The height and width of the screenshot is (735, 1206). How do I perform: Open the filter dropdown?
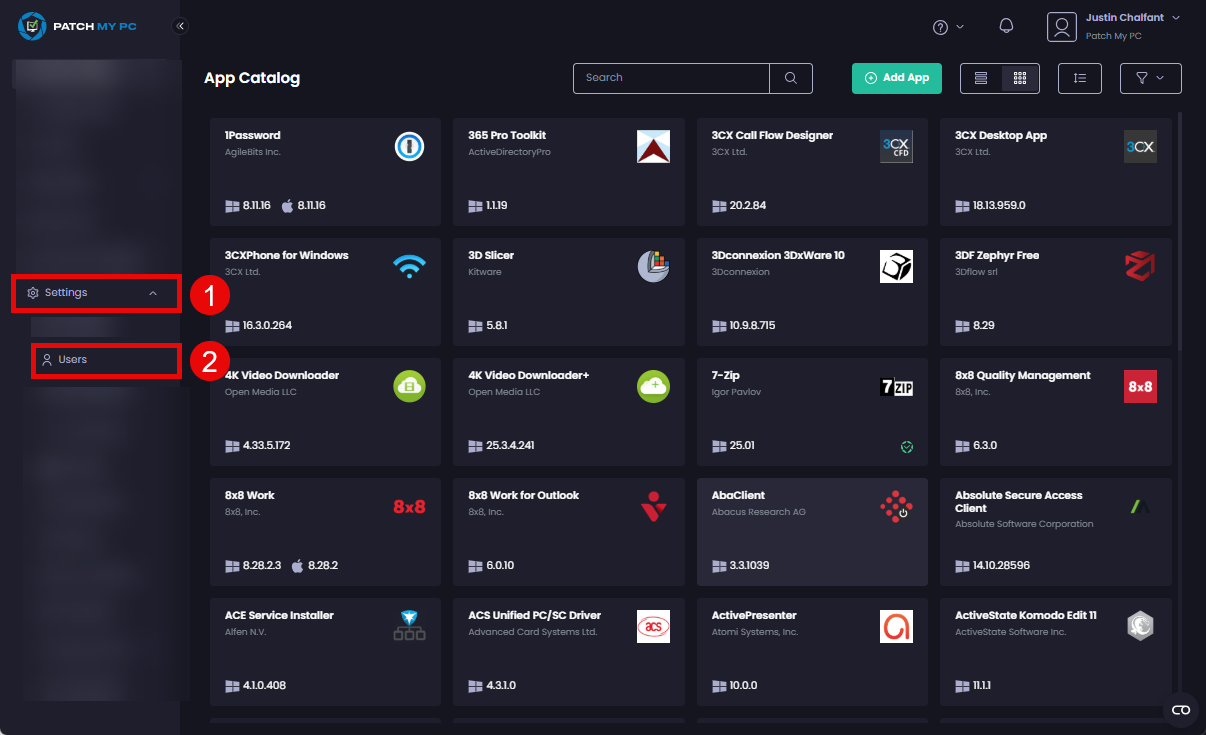1150,78
